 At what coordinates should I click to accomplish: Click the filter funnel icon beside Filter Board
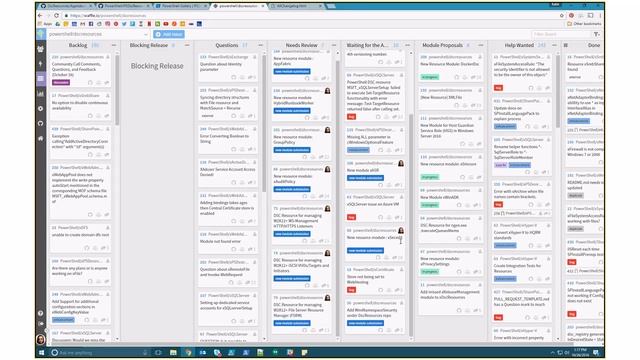point(596,34)
